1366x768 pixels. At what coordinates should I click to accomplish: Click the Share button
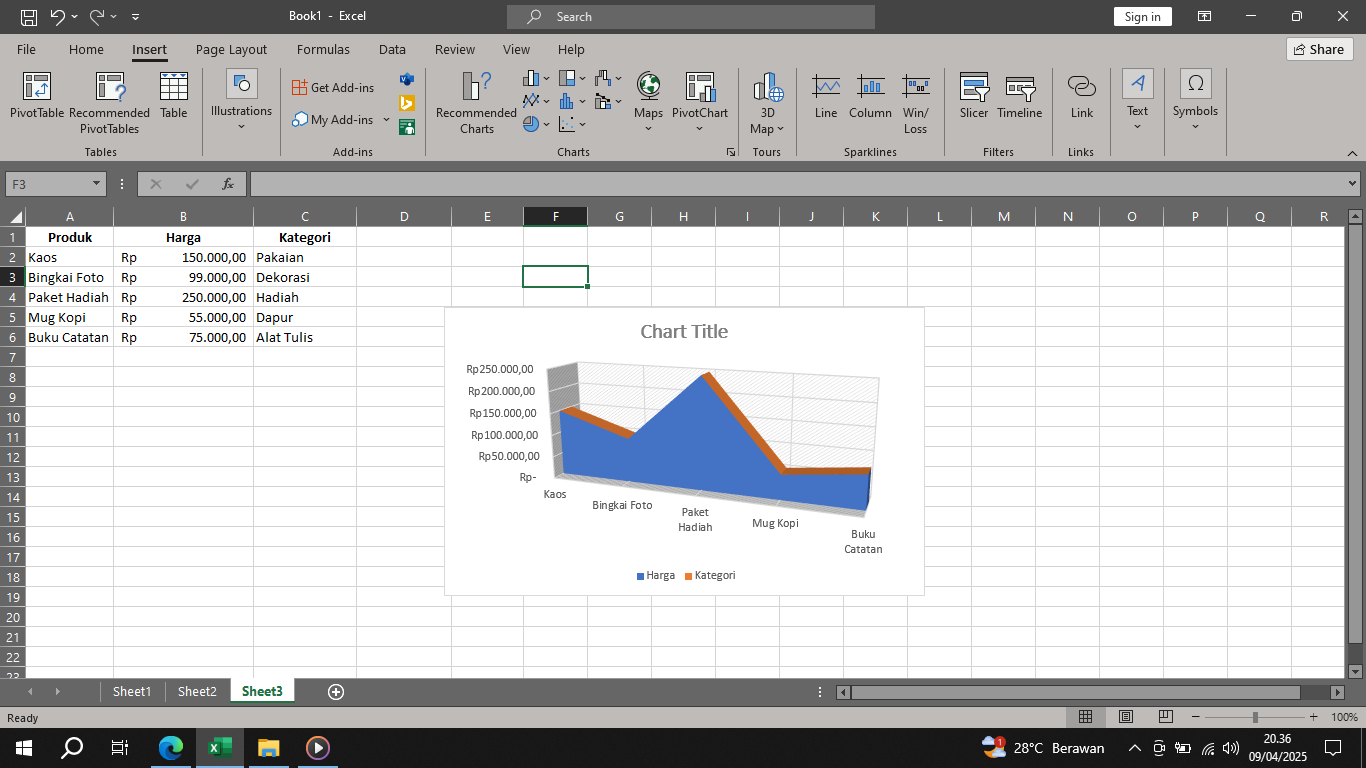[1319, 49]
